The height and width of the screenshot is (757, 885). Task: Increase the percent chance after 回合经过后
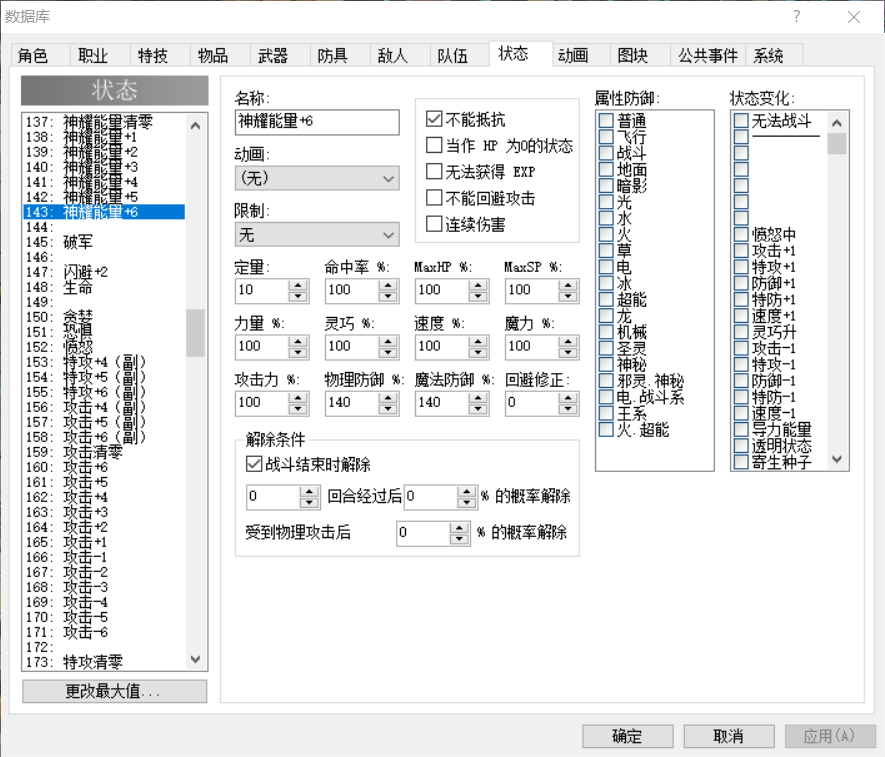tap(466, 492)
